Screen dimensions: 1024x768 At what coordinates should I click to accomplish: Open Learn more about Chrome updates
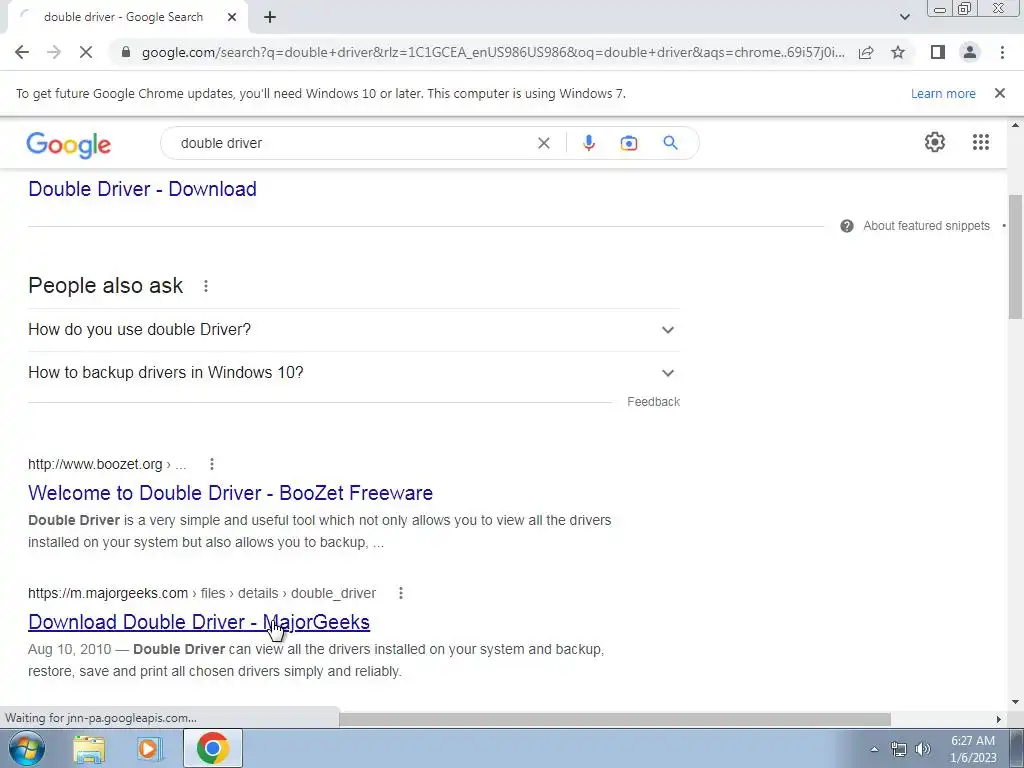(x=943, y=93)
